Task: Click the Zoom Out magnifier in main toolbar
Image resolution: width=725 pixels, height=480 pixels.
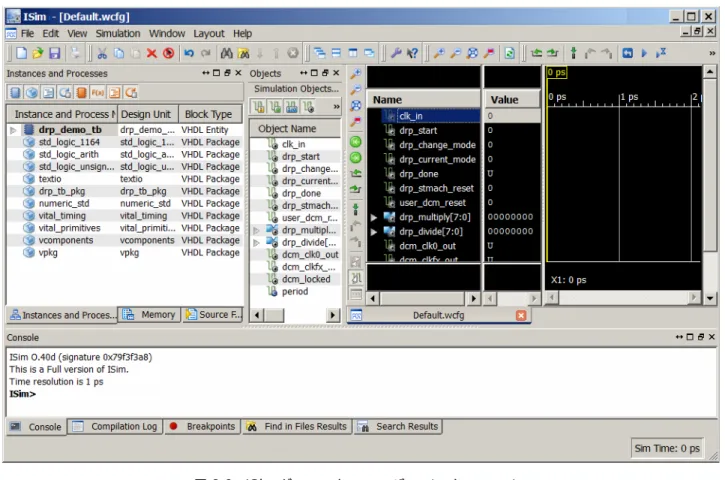Action: tap(455, 53)
